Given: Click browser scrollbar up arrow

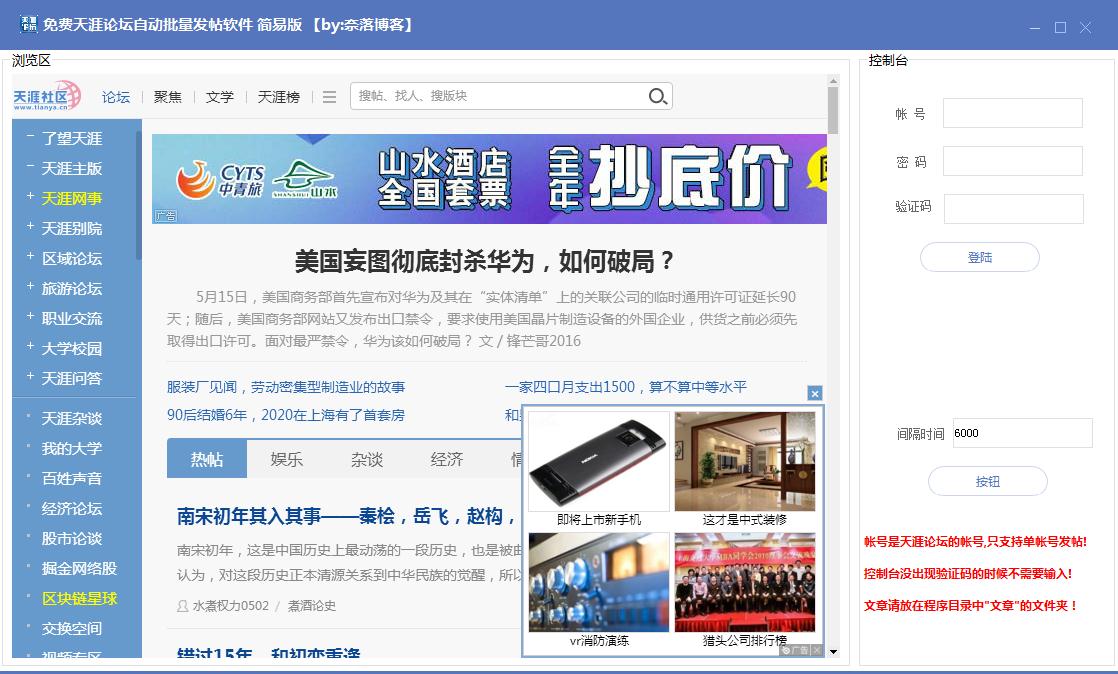Looking at the screenshot, I should 833,81.
